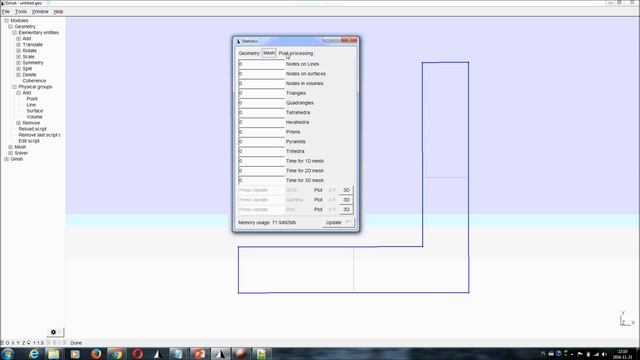Image resolution: width=640 pixels, height=360 pixels.
Task: Expand the Mesh module node
Action: tap(11, 147)
